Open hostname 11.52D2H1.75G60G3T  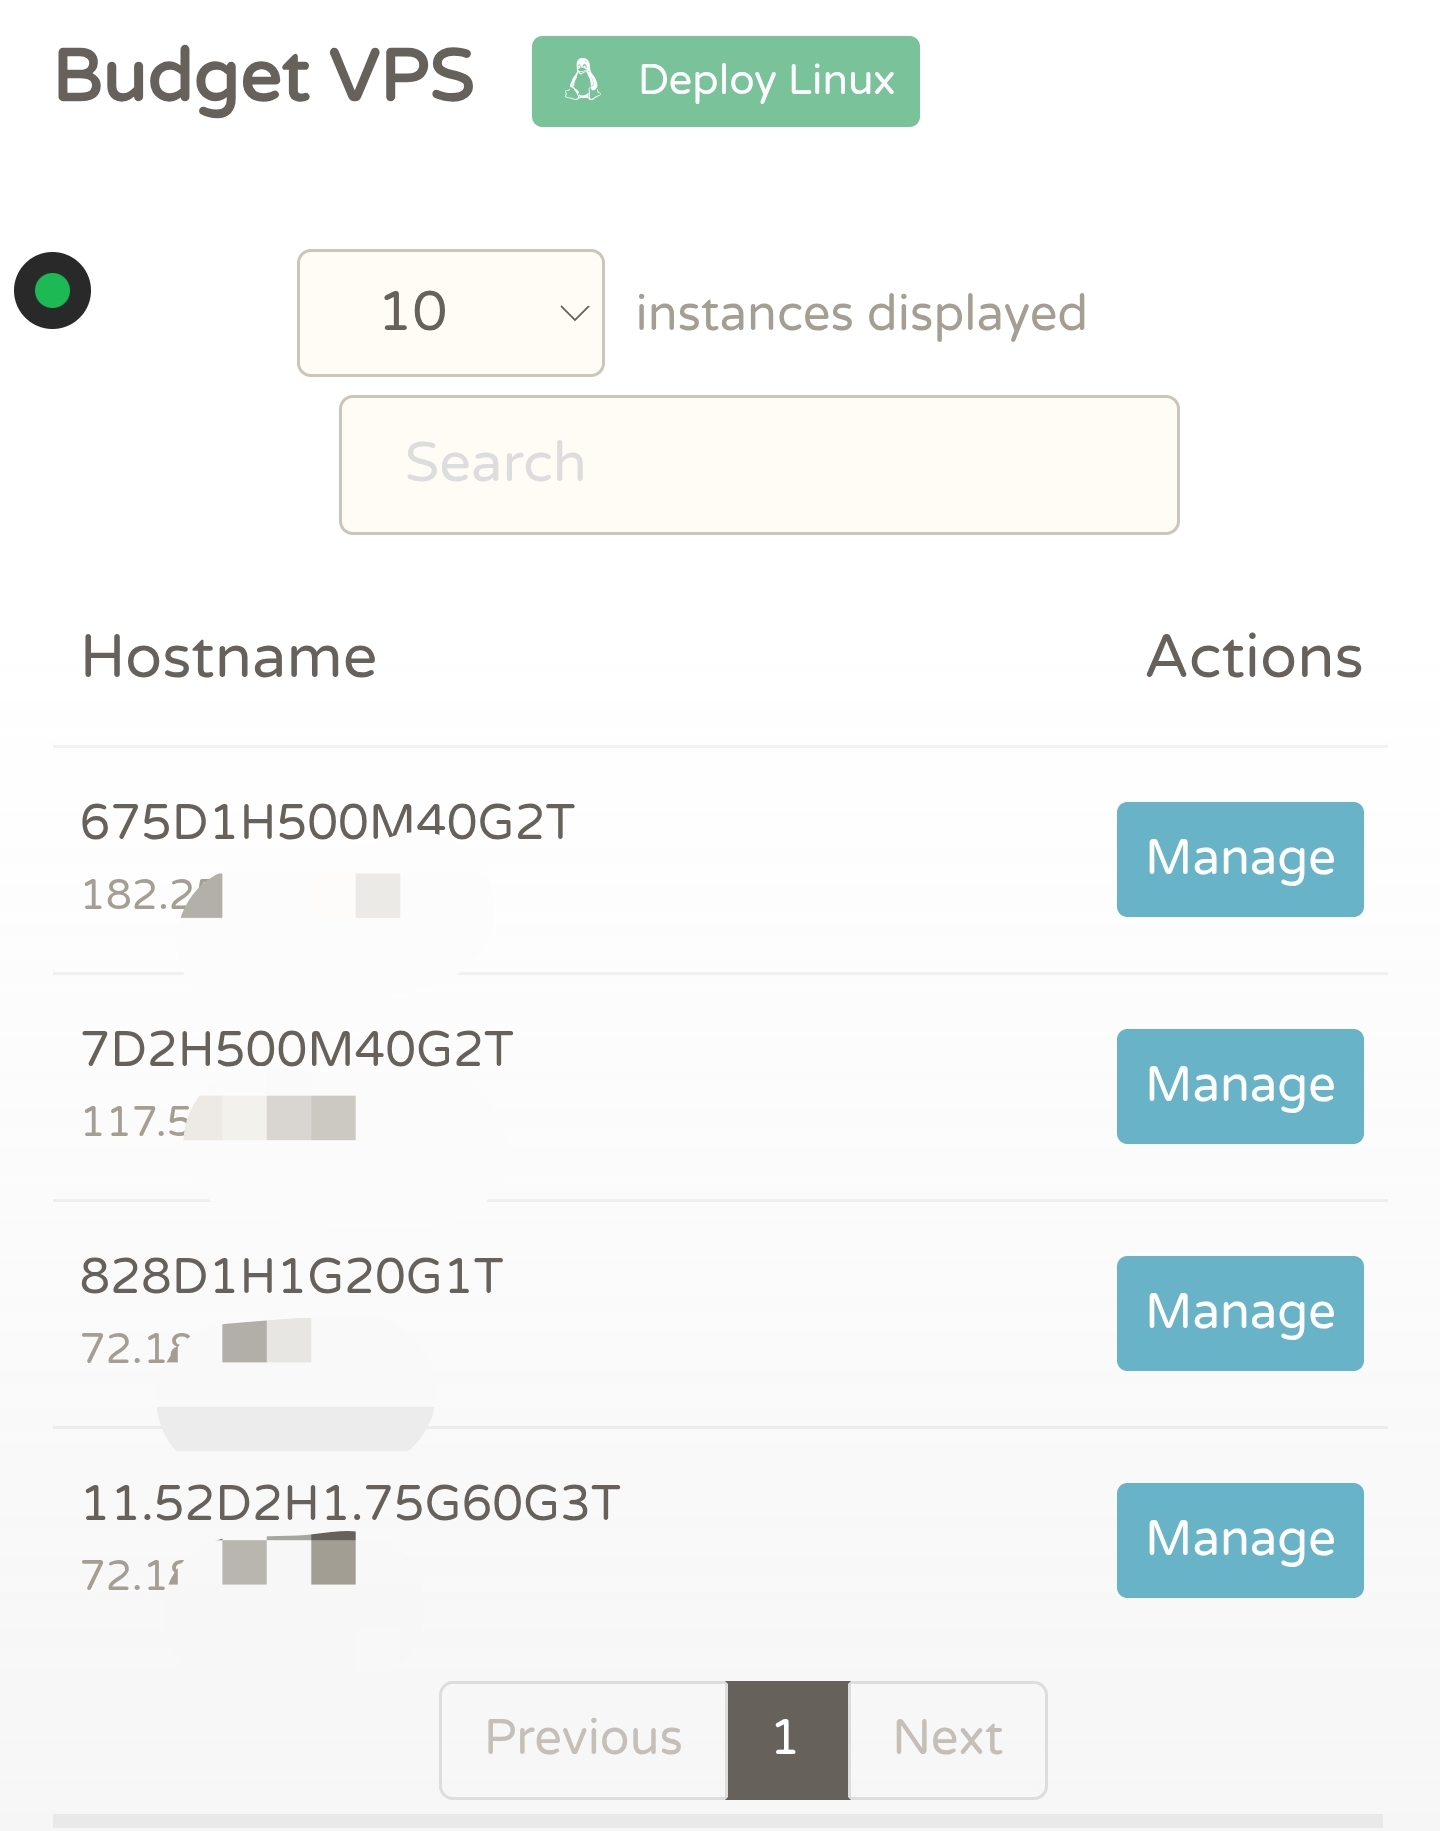(351, 1503)
